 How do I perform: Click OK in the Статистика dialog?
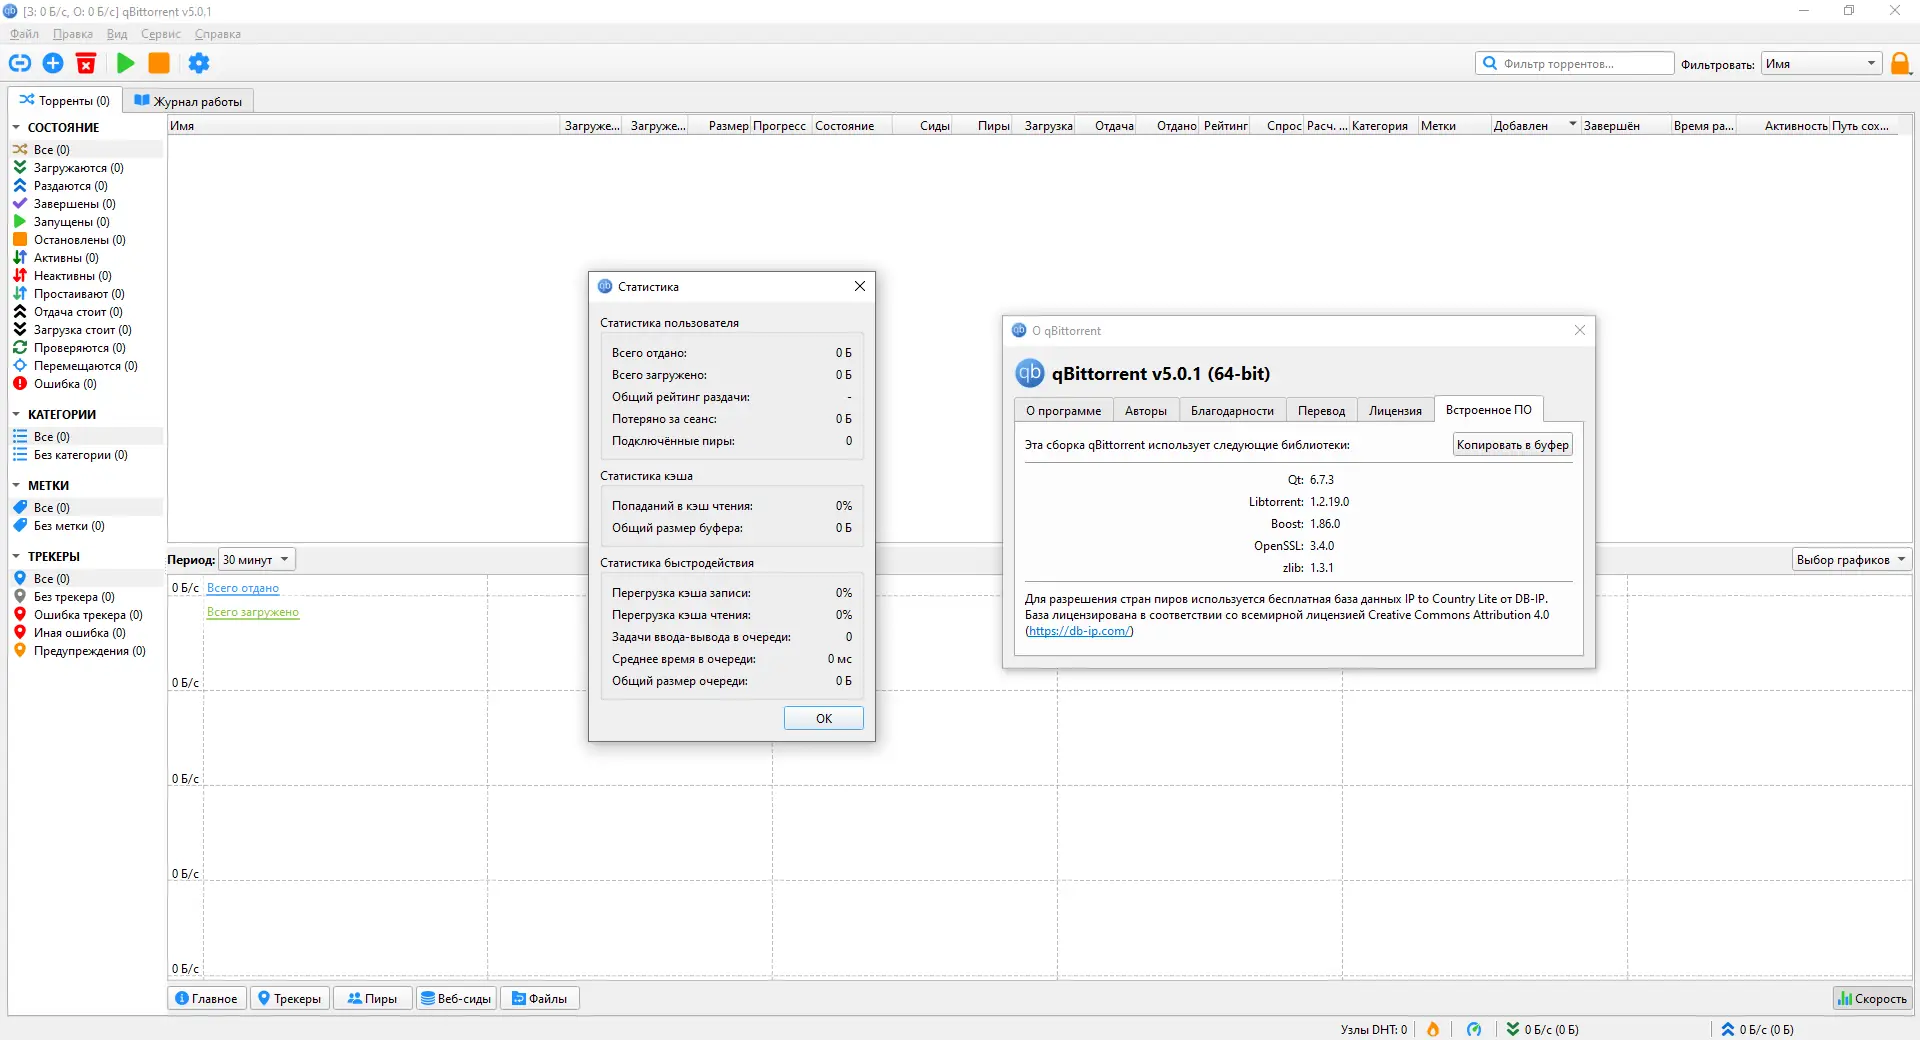pos(824,718)
